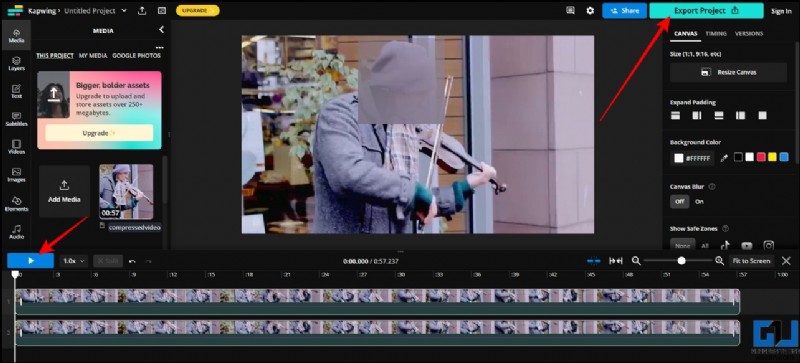Select the right-side padding expand option
The width and height of the screenshot is (800, 363).
tap(697, 116)
